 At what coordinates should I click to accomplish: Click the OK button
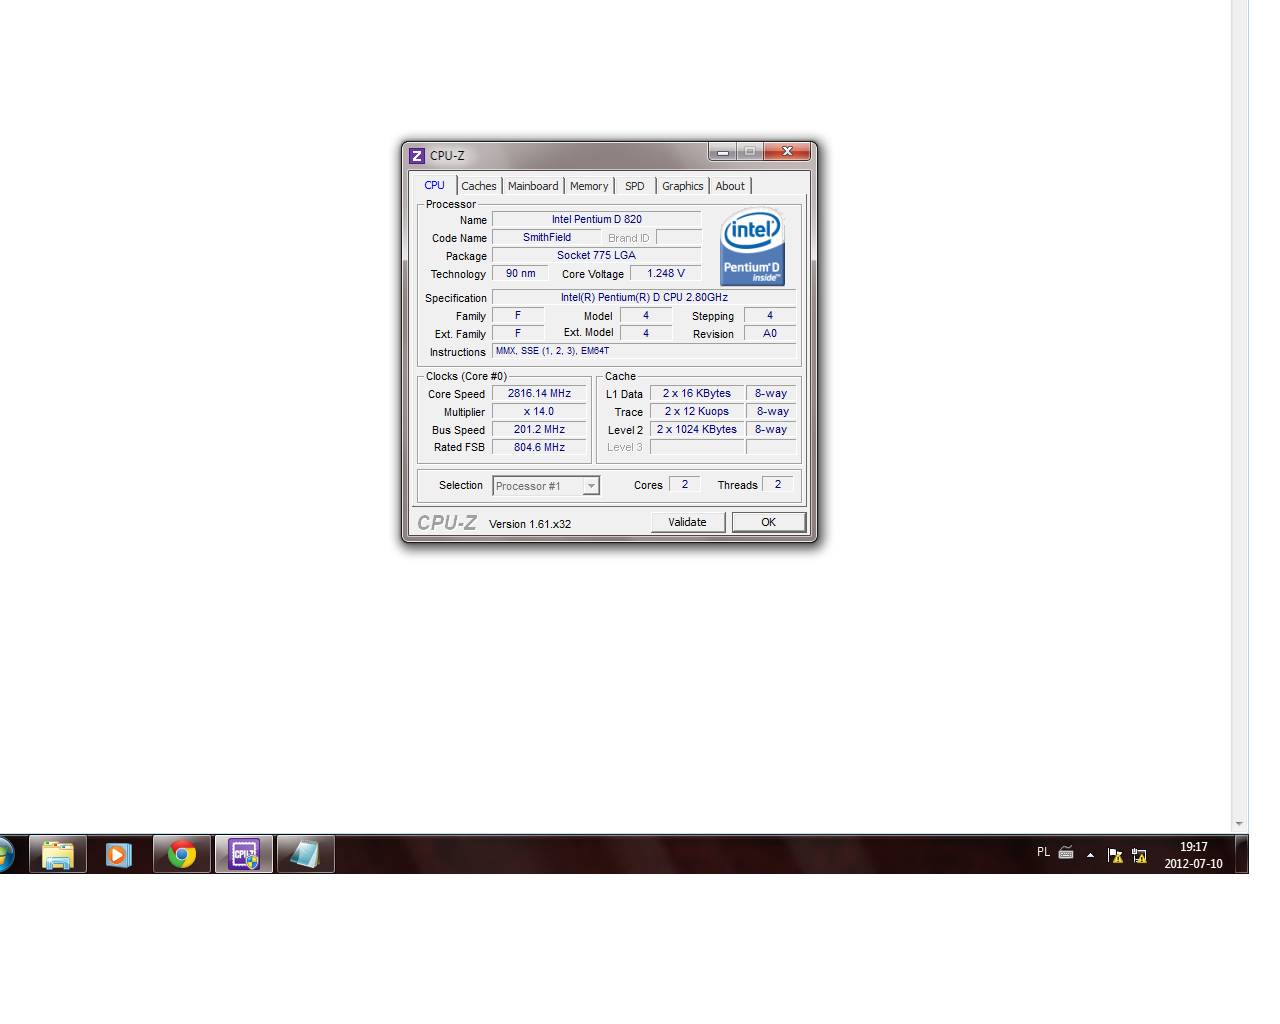(768, 522)
